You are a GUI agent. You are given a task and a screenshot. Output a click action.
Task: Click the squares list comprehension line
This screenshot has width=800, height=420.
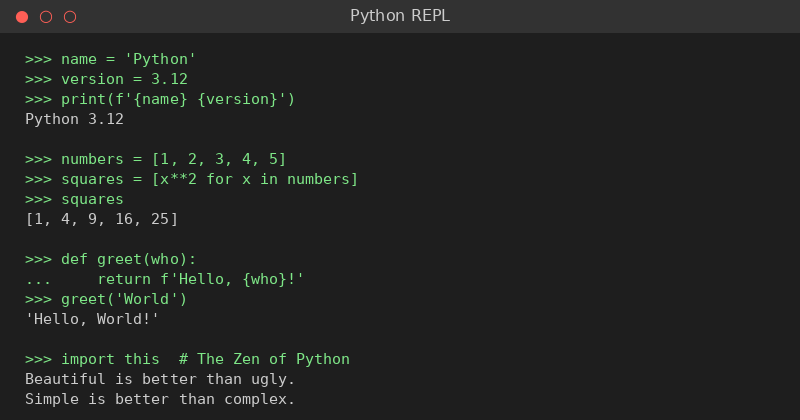coord(191,179)
